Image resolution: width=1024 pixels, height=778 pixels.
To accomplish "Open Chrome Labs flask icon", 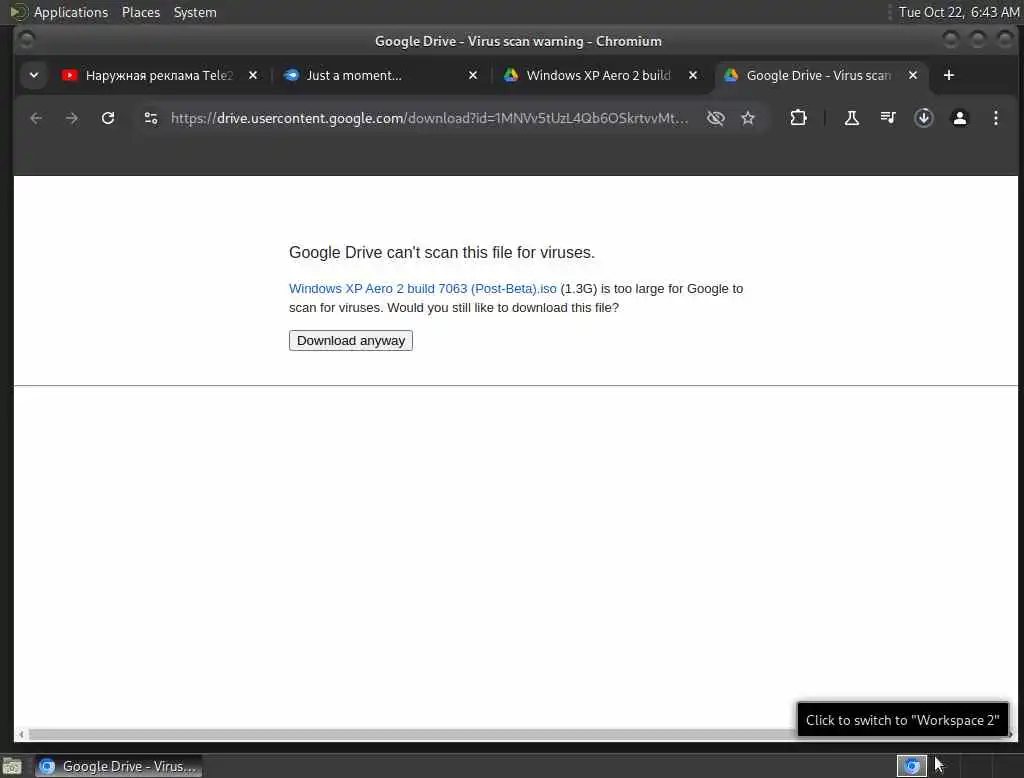I will click(x=852, y=118).
